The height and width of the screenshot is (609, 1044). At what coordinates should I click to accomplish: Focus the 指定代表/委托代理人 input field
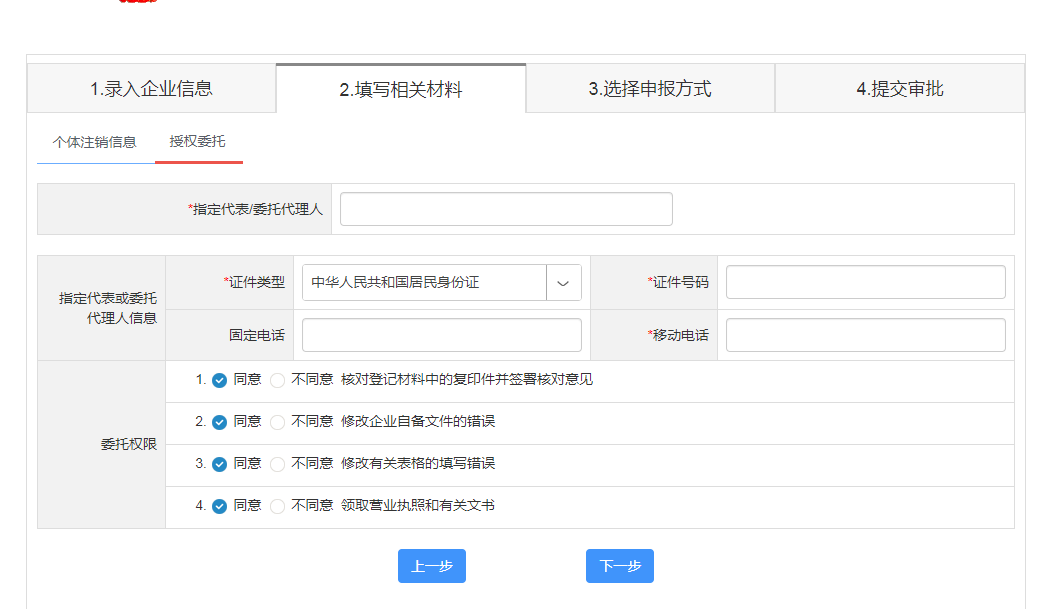506,209
